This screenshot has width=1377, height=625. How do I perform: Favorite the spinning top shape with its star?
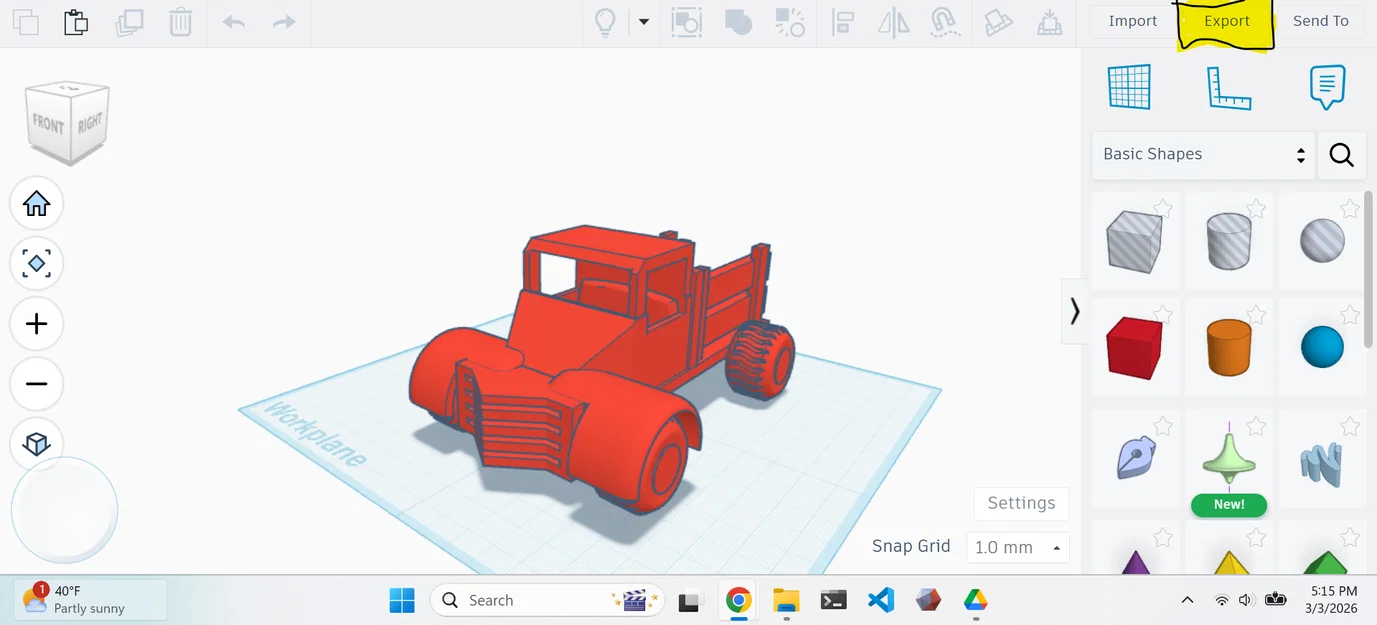1256,427
